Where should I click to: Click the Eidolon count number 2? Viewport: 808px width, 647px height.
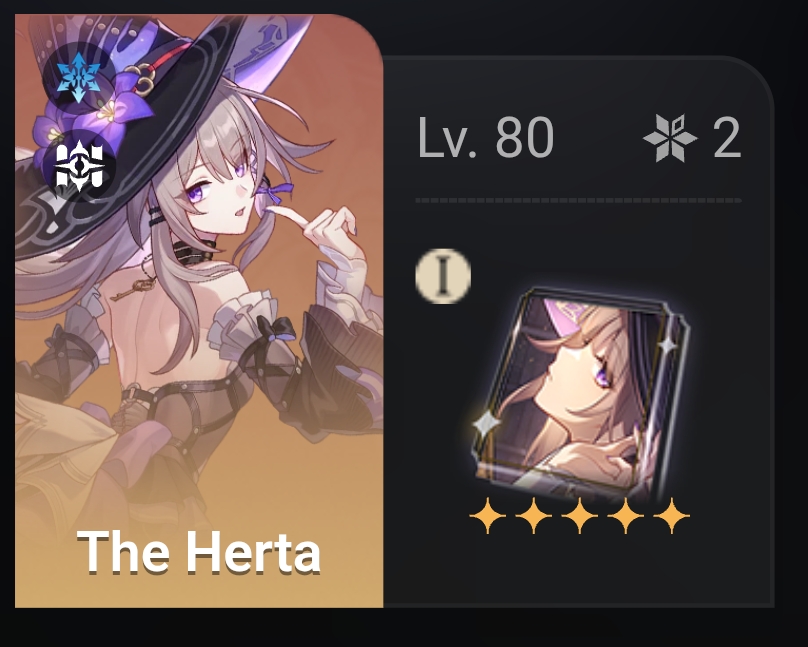[727, 138]
